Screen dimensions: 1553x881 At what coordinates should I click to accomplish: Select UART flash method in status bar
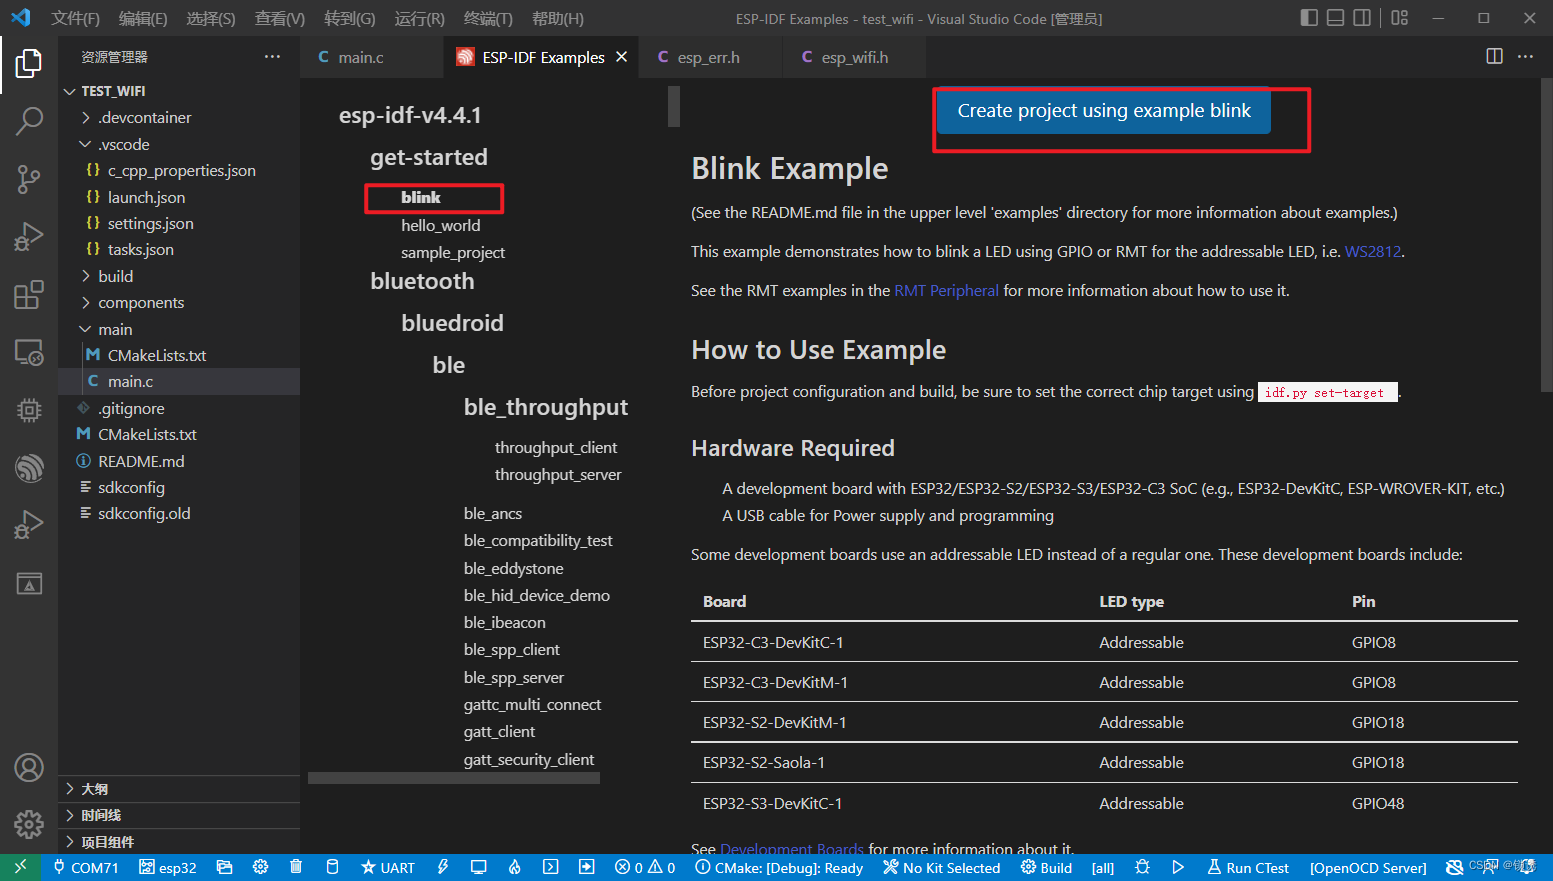tap(388, 868)
